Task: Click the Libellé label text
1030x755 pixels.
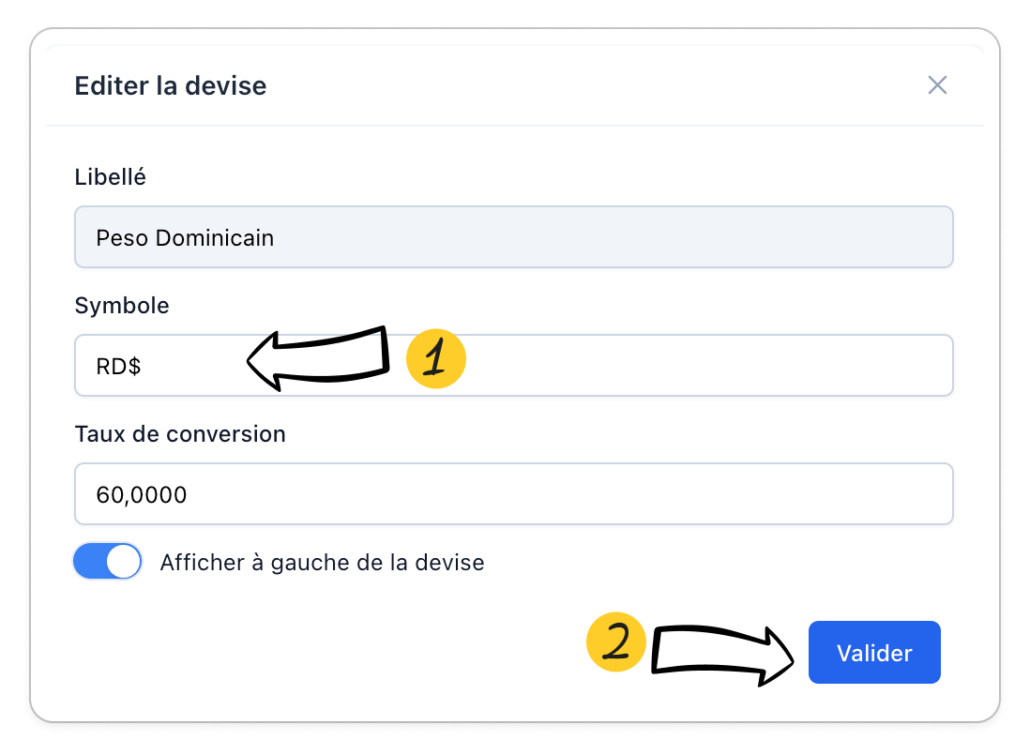Action: (x=110, y=177)
